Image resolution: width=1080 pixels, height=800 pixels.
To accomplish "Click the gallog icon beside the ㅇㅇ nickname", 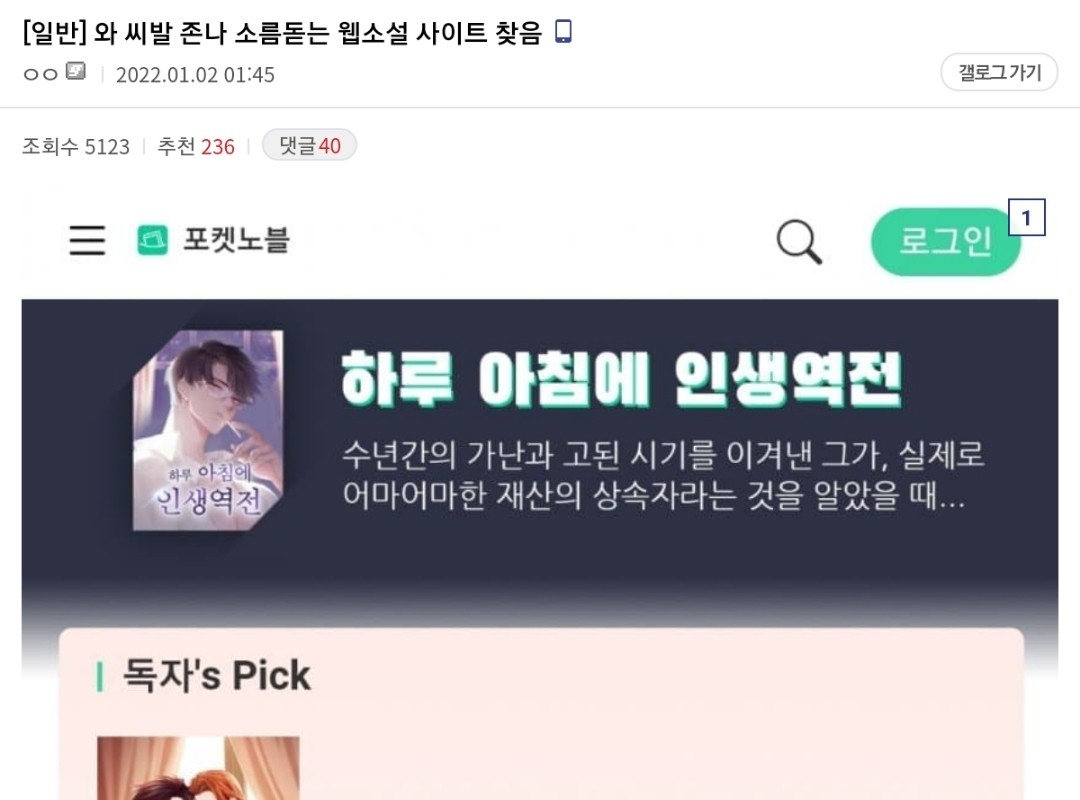I will 76,71.
